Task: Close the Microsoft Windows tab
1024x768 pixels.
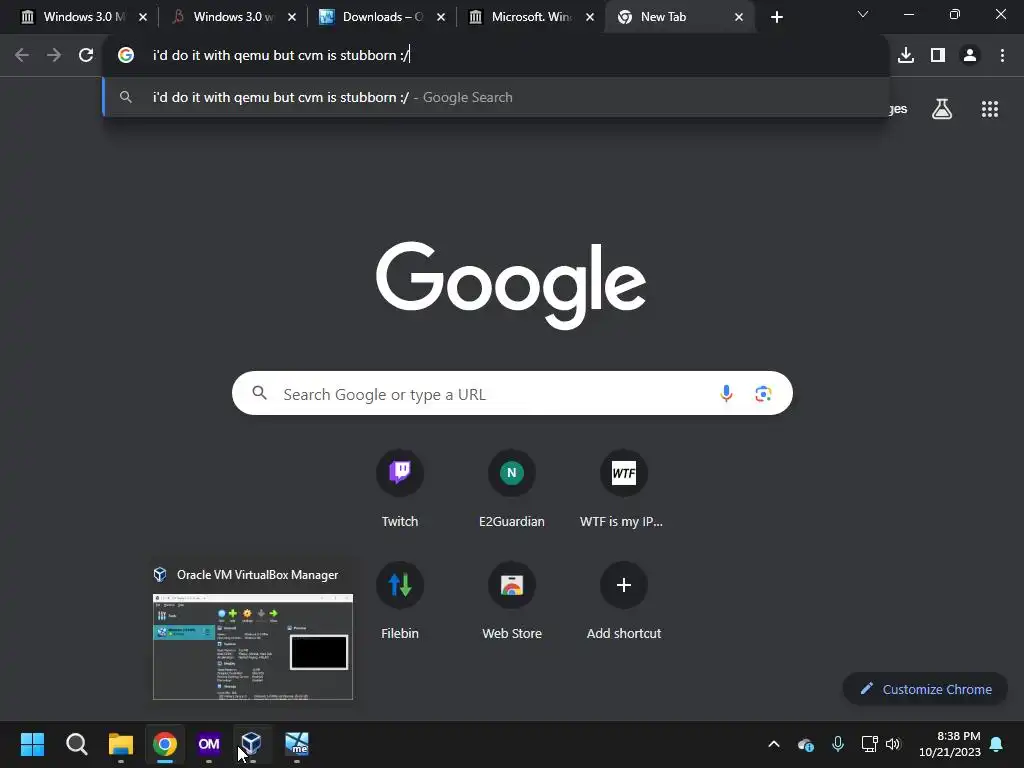Action: pyautogui.click(x=590, y=17)
